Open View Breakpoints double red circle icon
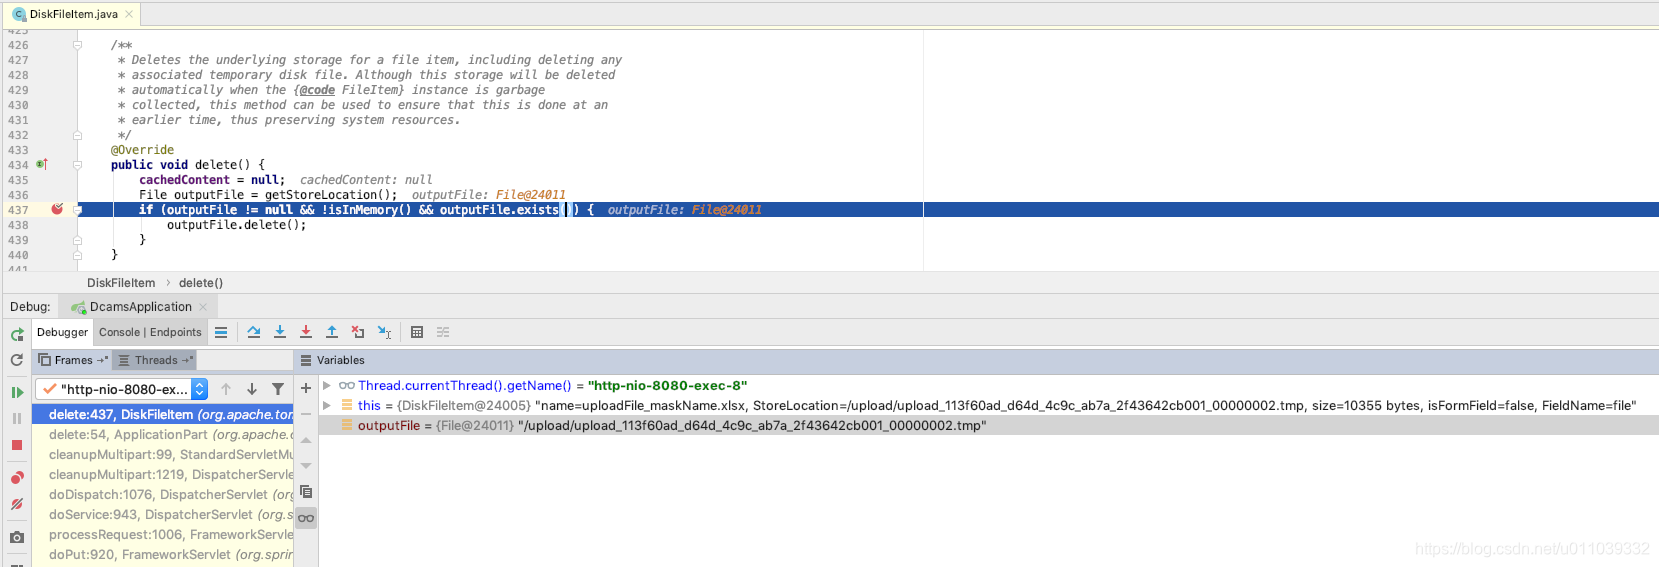1659x567 pixels. [x=17, y=478]
